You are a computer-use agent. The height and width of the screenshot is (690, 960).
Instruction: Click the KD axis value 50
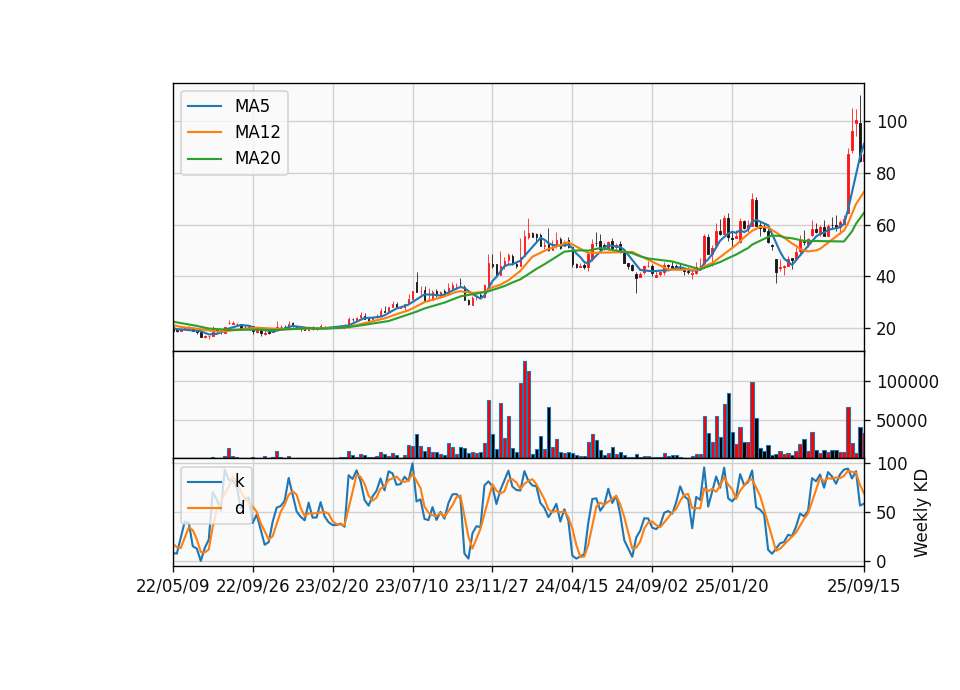click(887, 513)
